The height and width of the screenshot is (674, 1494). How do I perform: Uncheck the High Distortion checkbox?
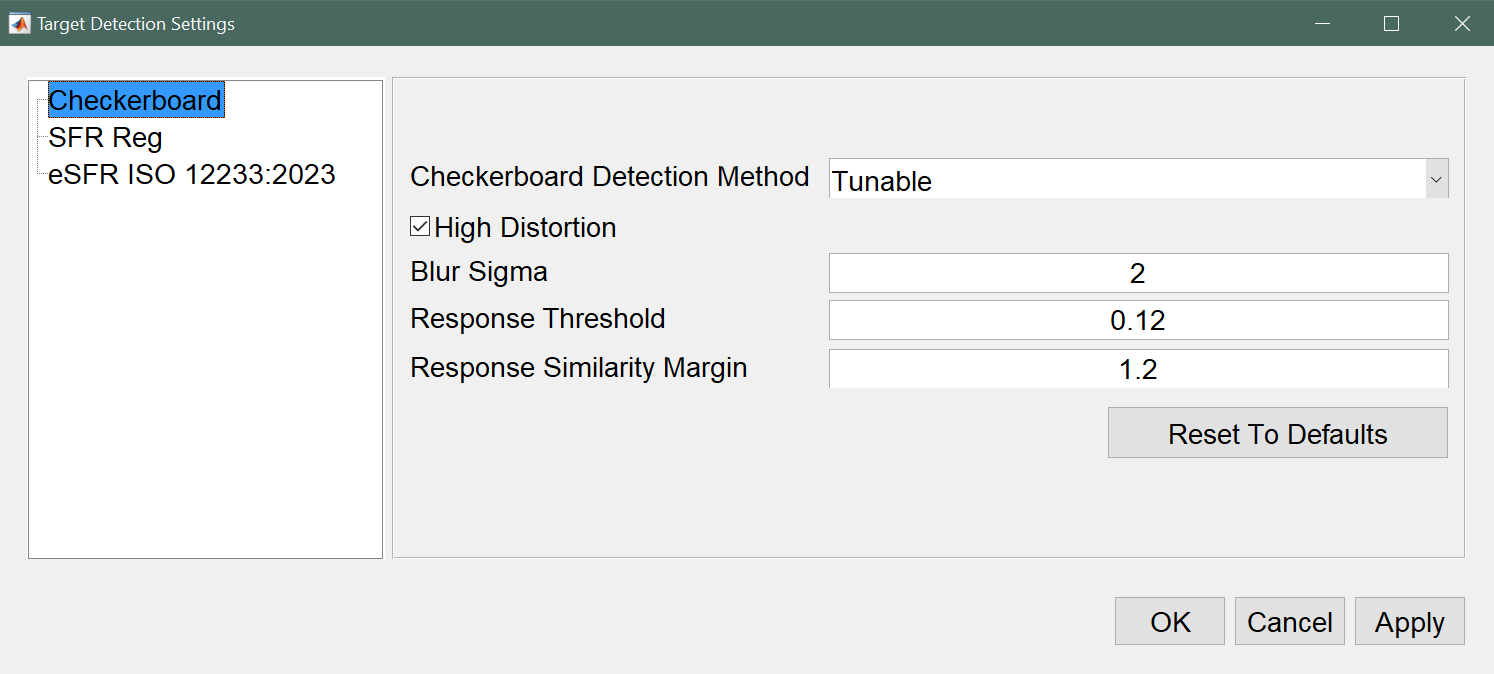click(420, 227)
